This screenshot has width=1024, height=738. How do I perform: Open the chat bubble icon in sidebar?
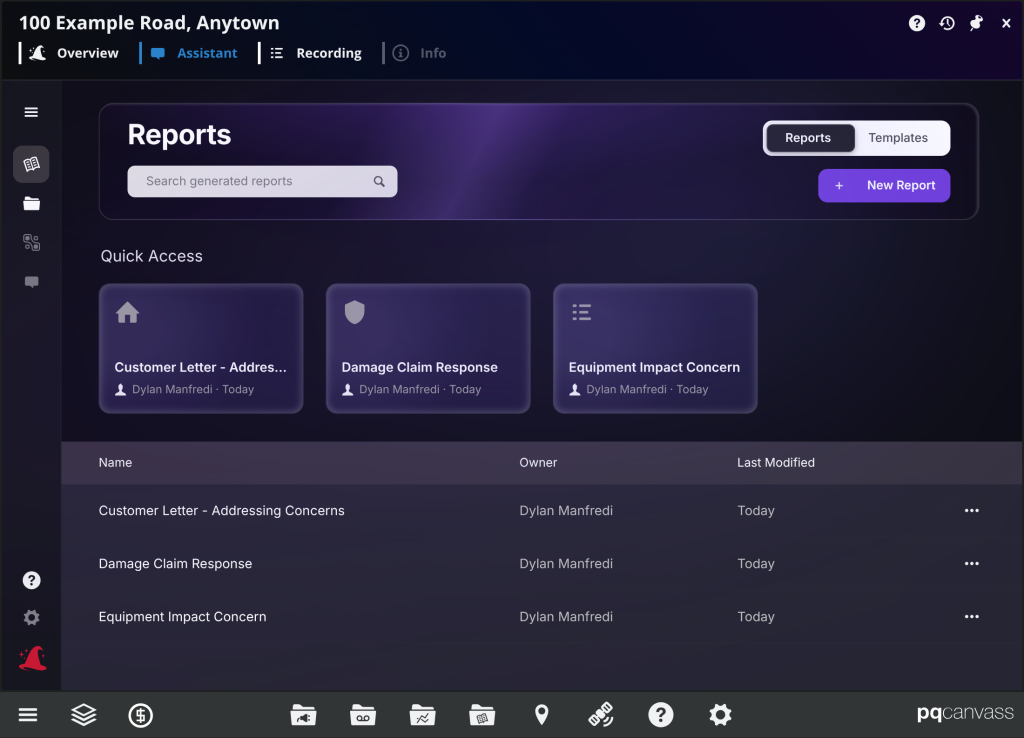(31, 282)
